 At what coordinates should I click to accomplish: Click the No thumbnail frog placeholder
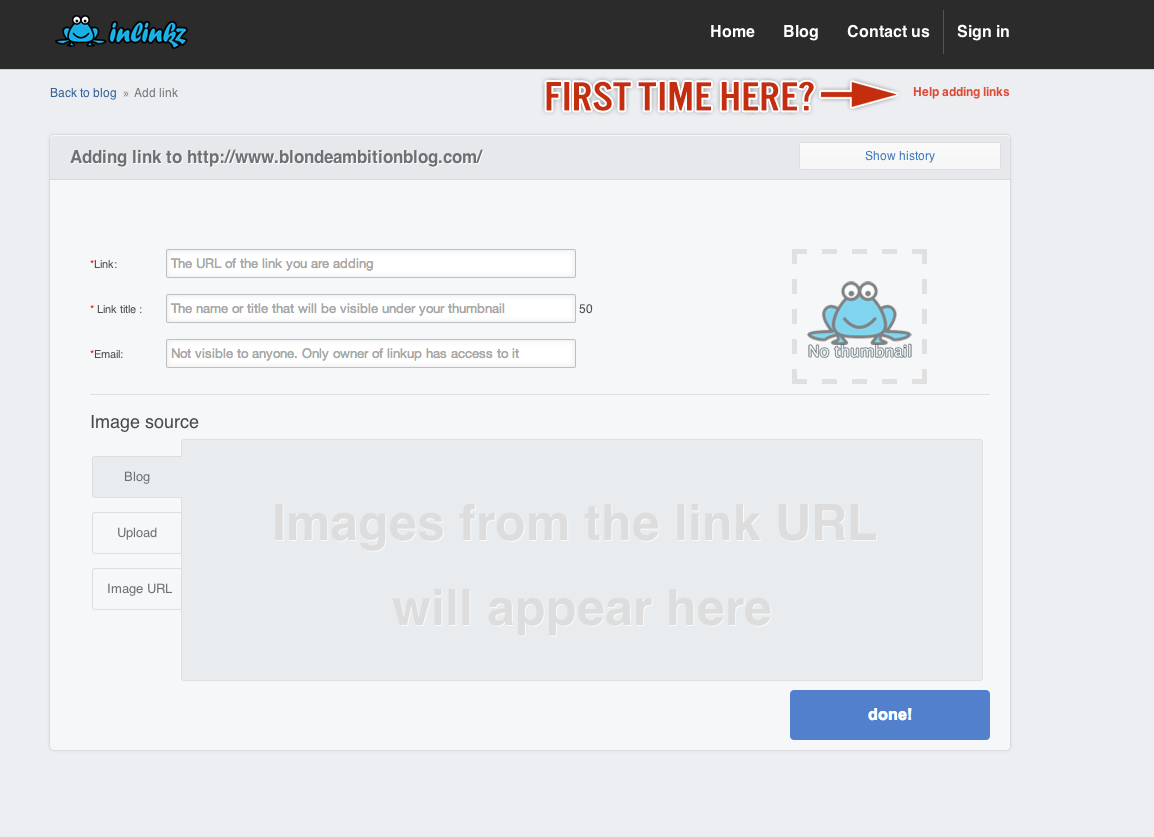point(859,317)
